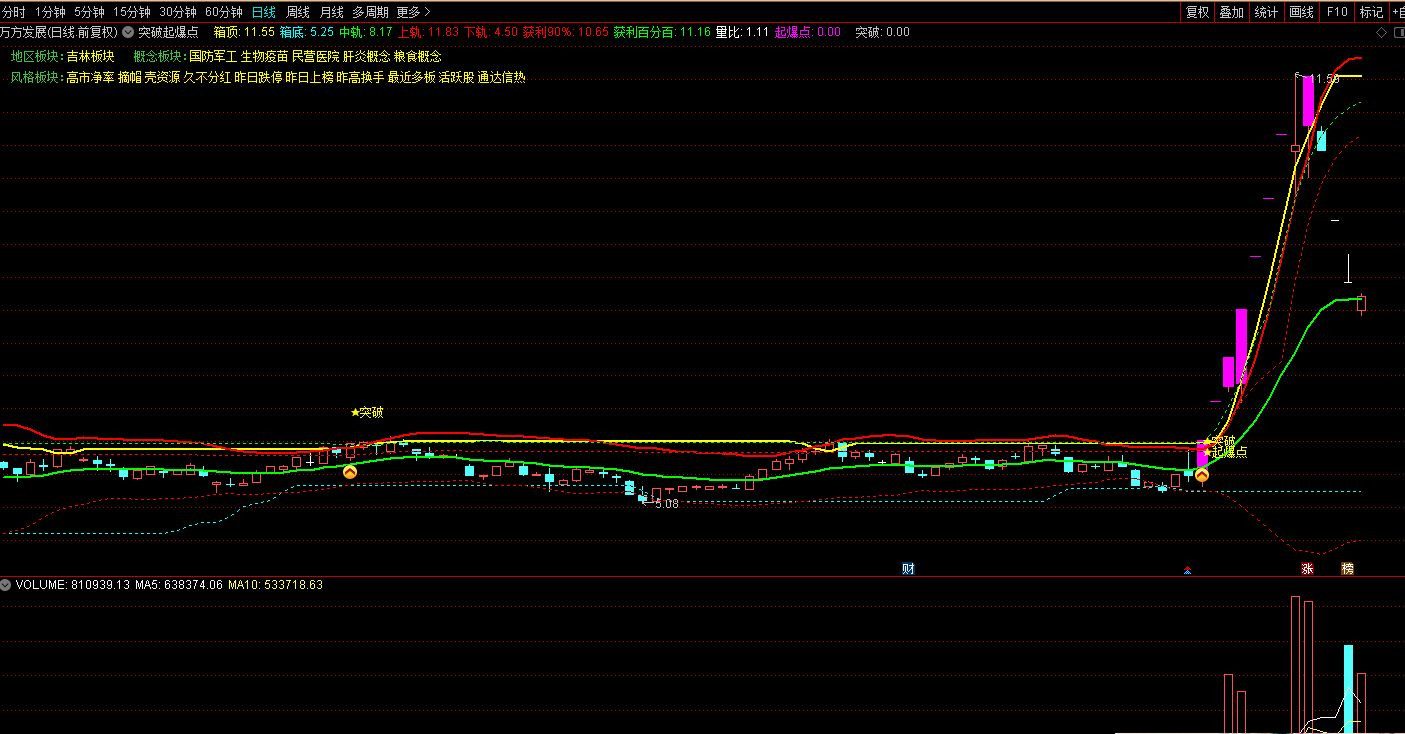Click the 画线 drawing tools button

click(x=1301, y=12)
